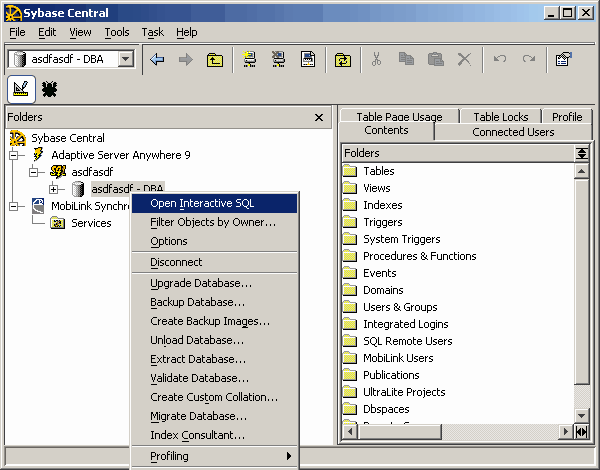Image resolution: width=600 pixels, height=470 pixels.
Task: Toggle the Design mode toolbar button
Action: tap(21, 89)
